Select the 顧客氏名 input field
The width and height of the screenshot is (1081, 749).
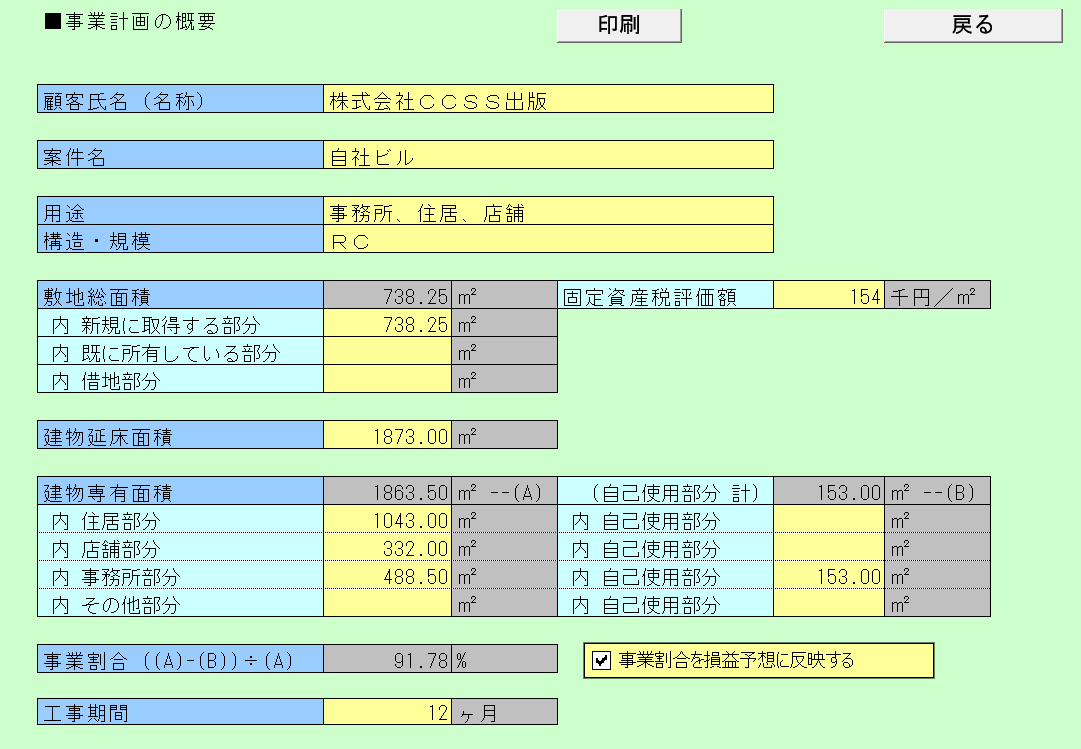point(548,99)
